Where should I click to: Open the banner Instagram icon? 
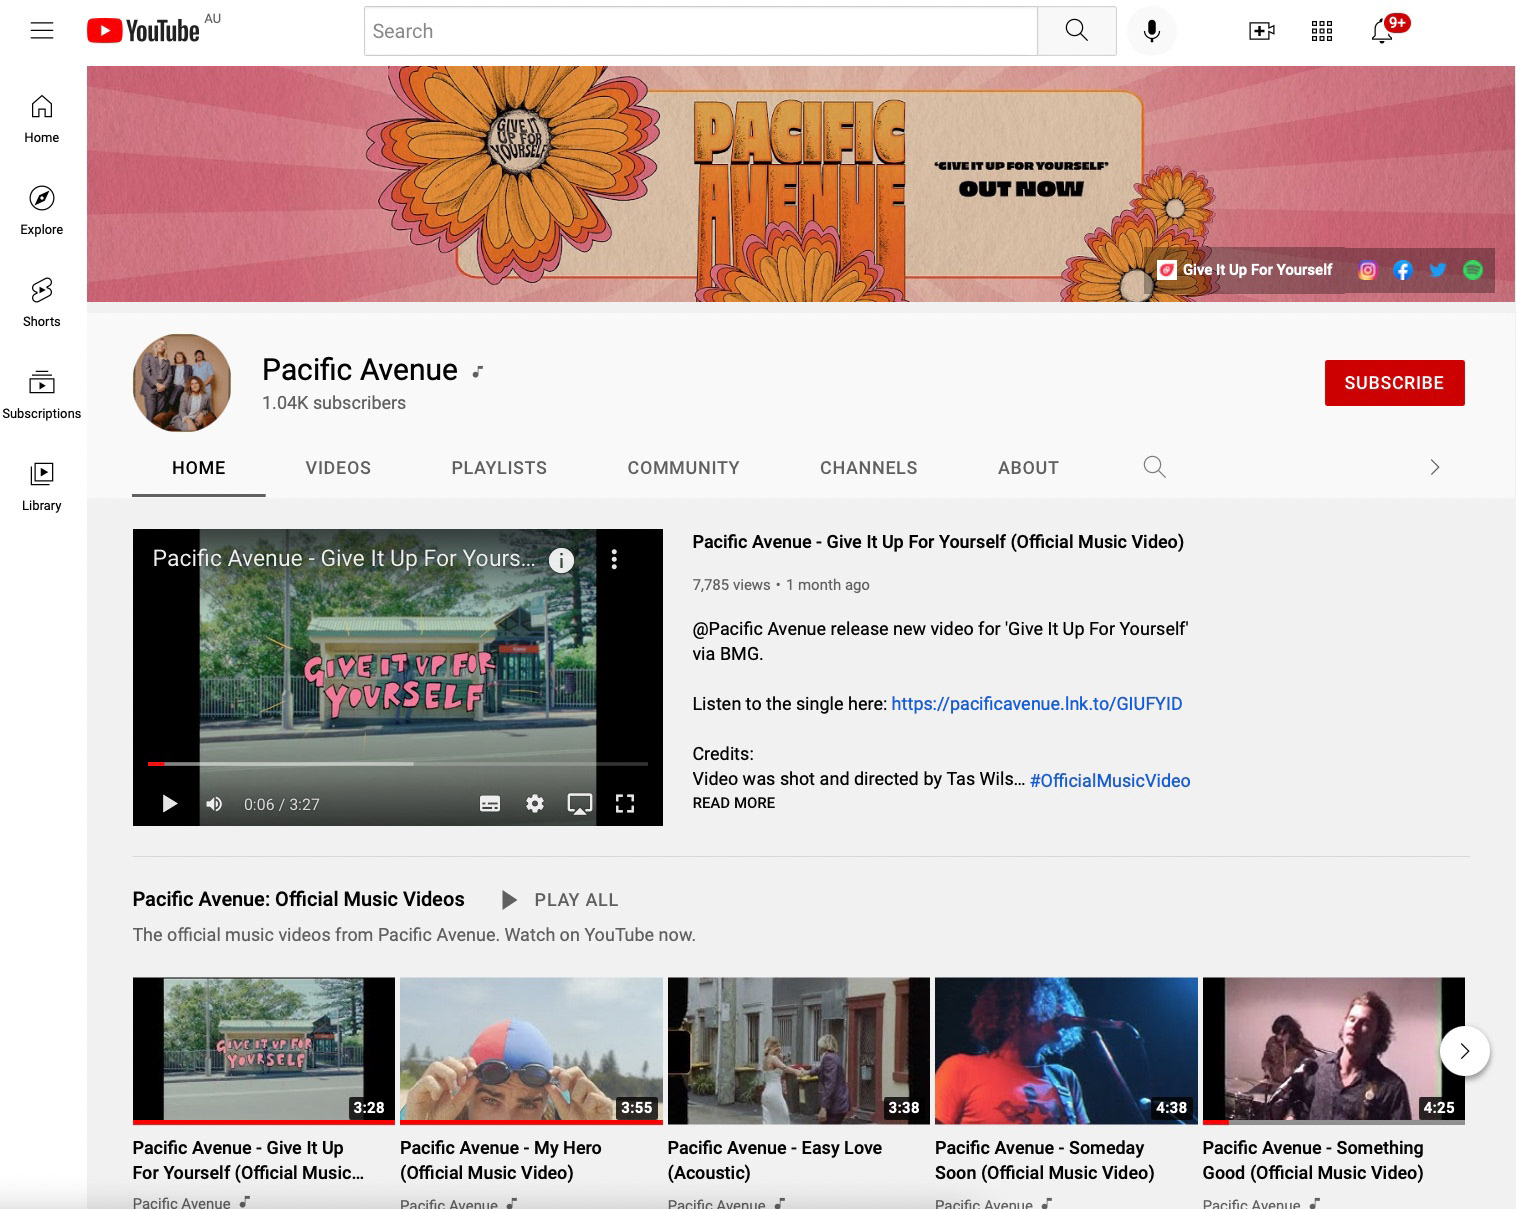pos(1368,270)
